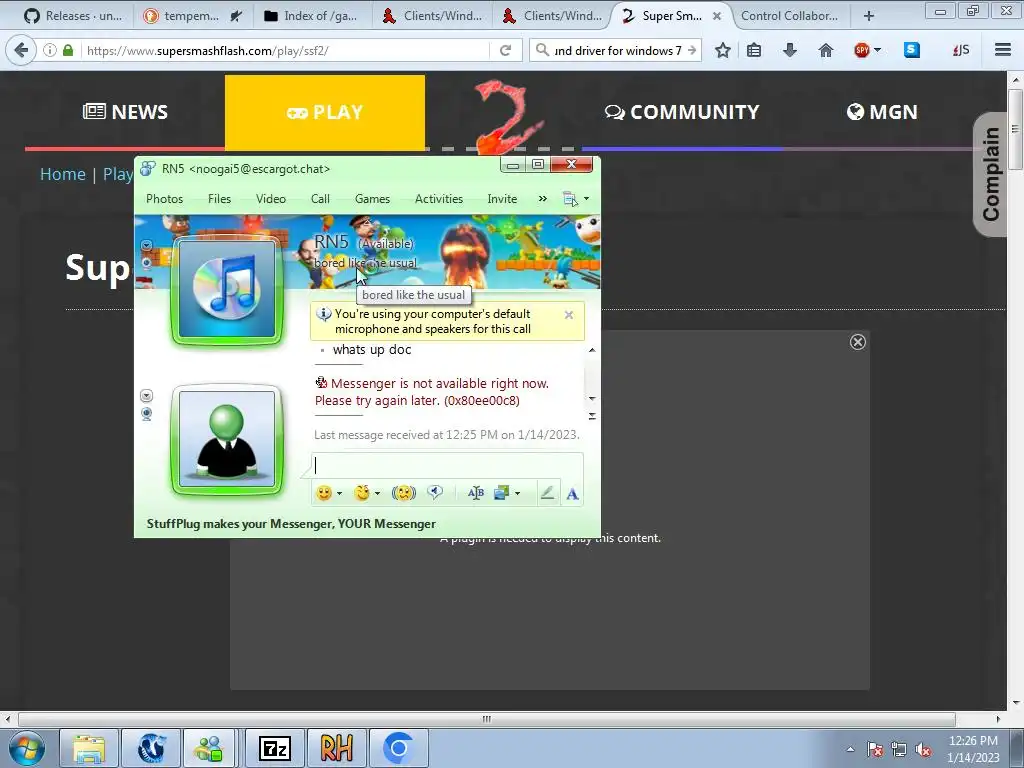This screenshot has width=1024, height=768.
Task: Click the voice clip speaker bubble icon
Action: pyautogui.click(x=435, y=492)
